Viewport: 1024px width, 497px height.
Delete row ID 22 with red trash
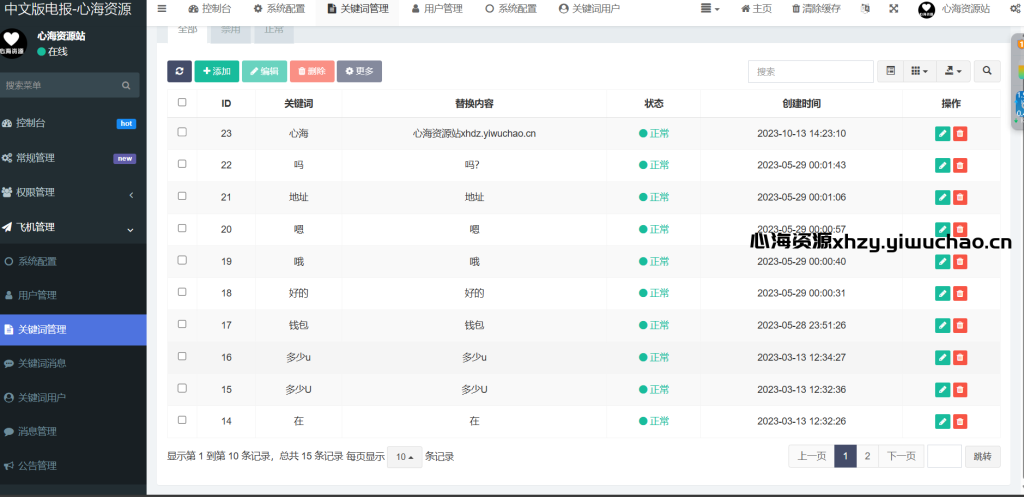(x=959, y=165)
